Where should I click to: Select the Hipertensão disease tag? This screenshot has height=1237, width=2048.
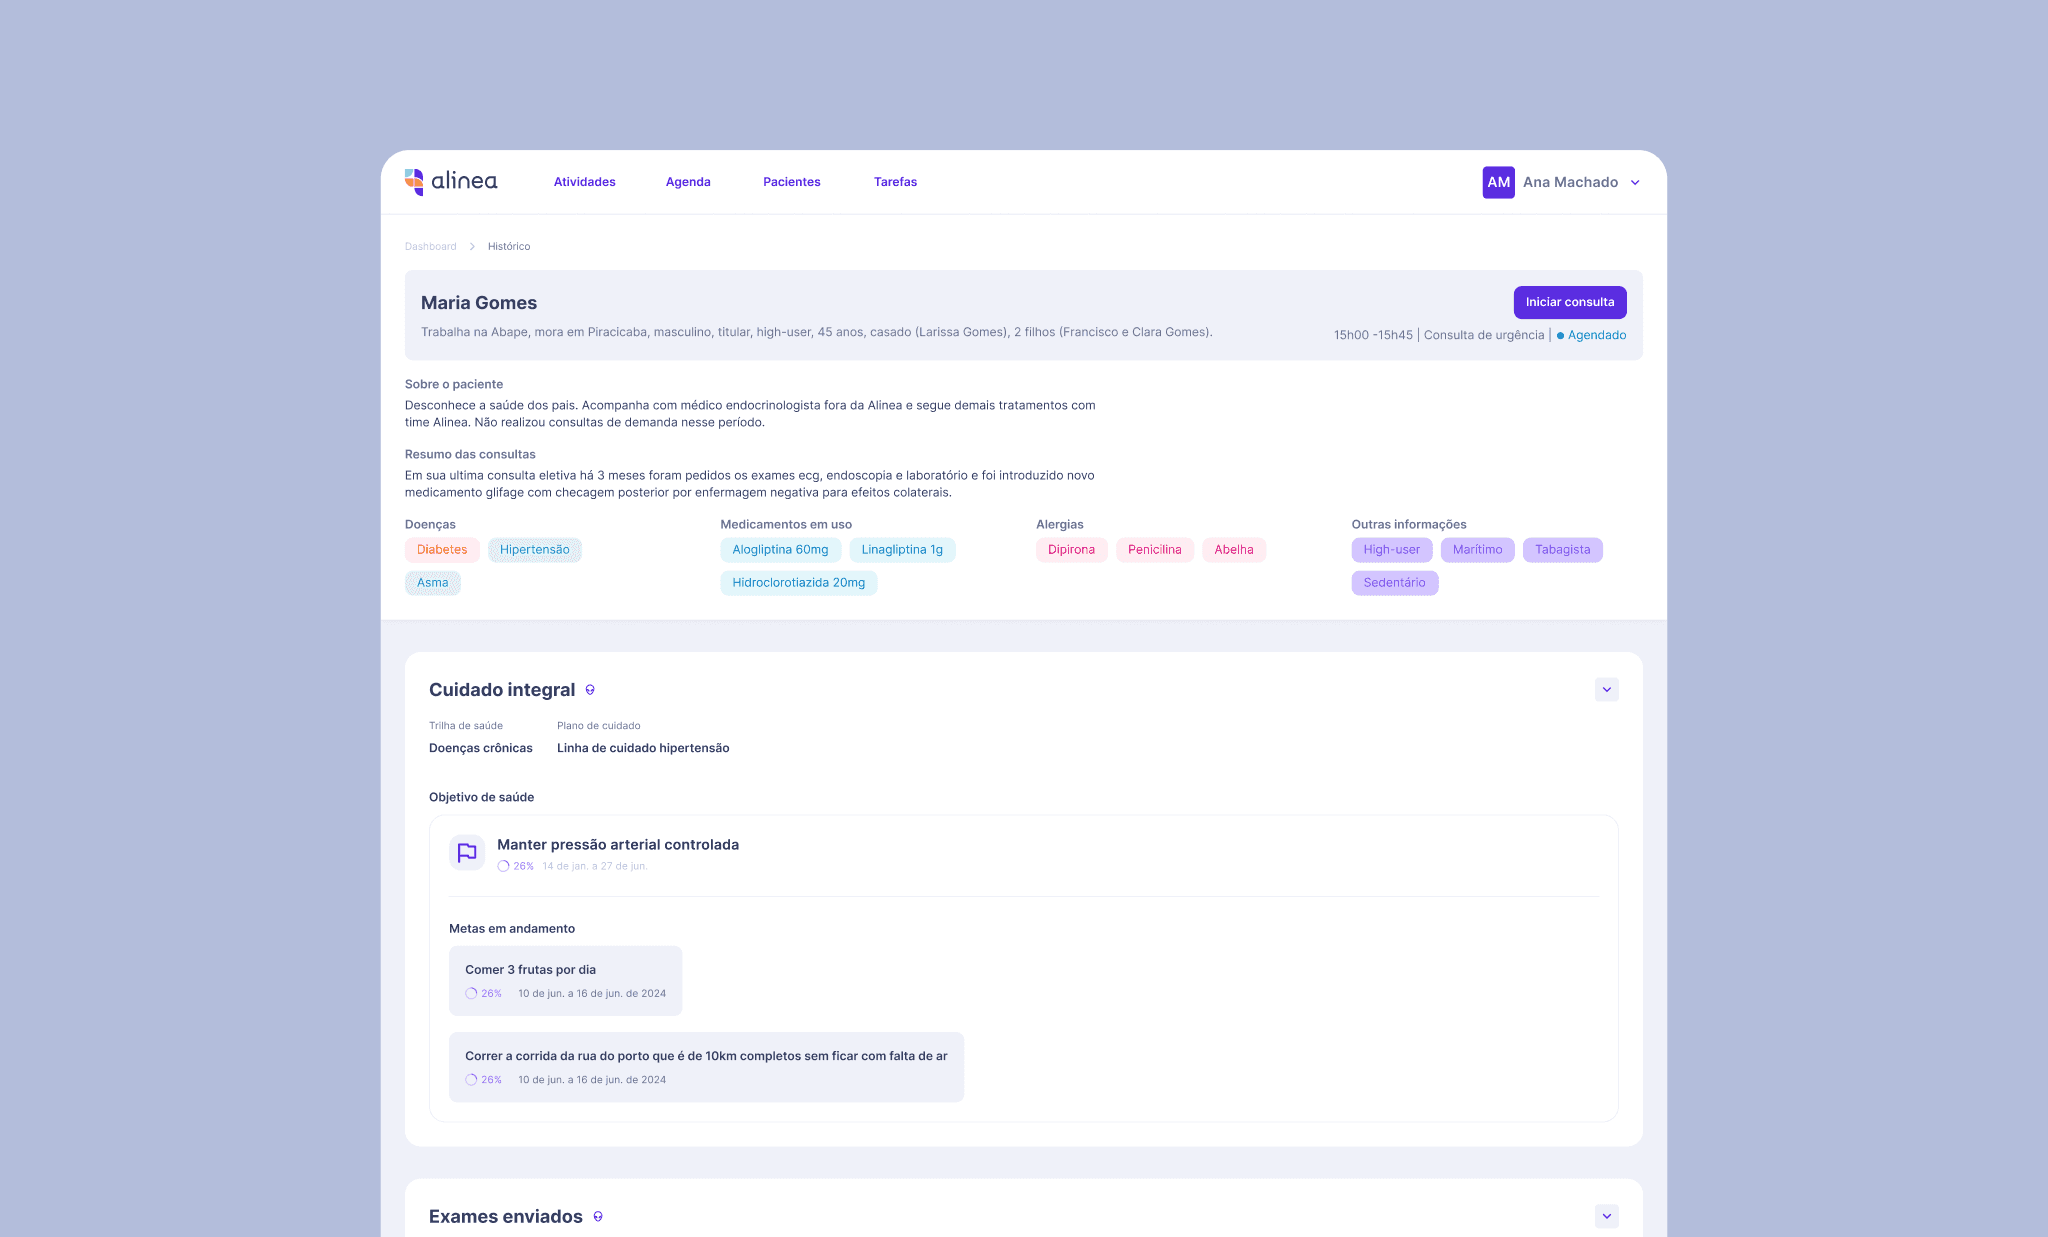534,550
